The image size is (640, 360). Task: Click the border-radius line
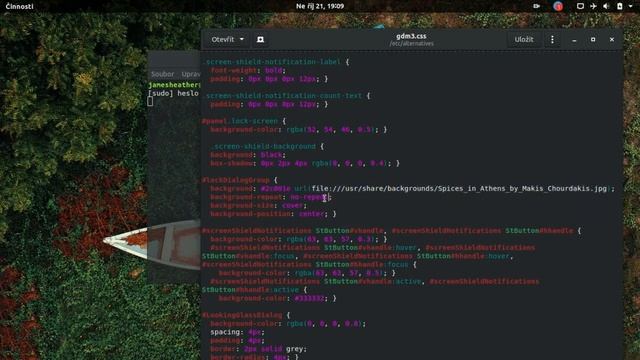point(254,357)
